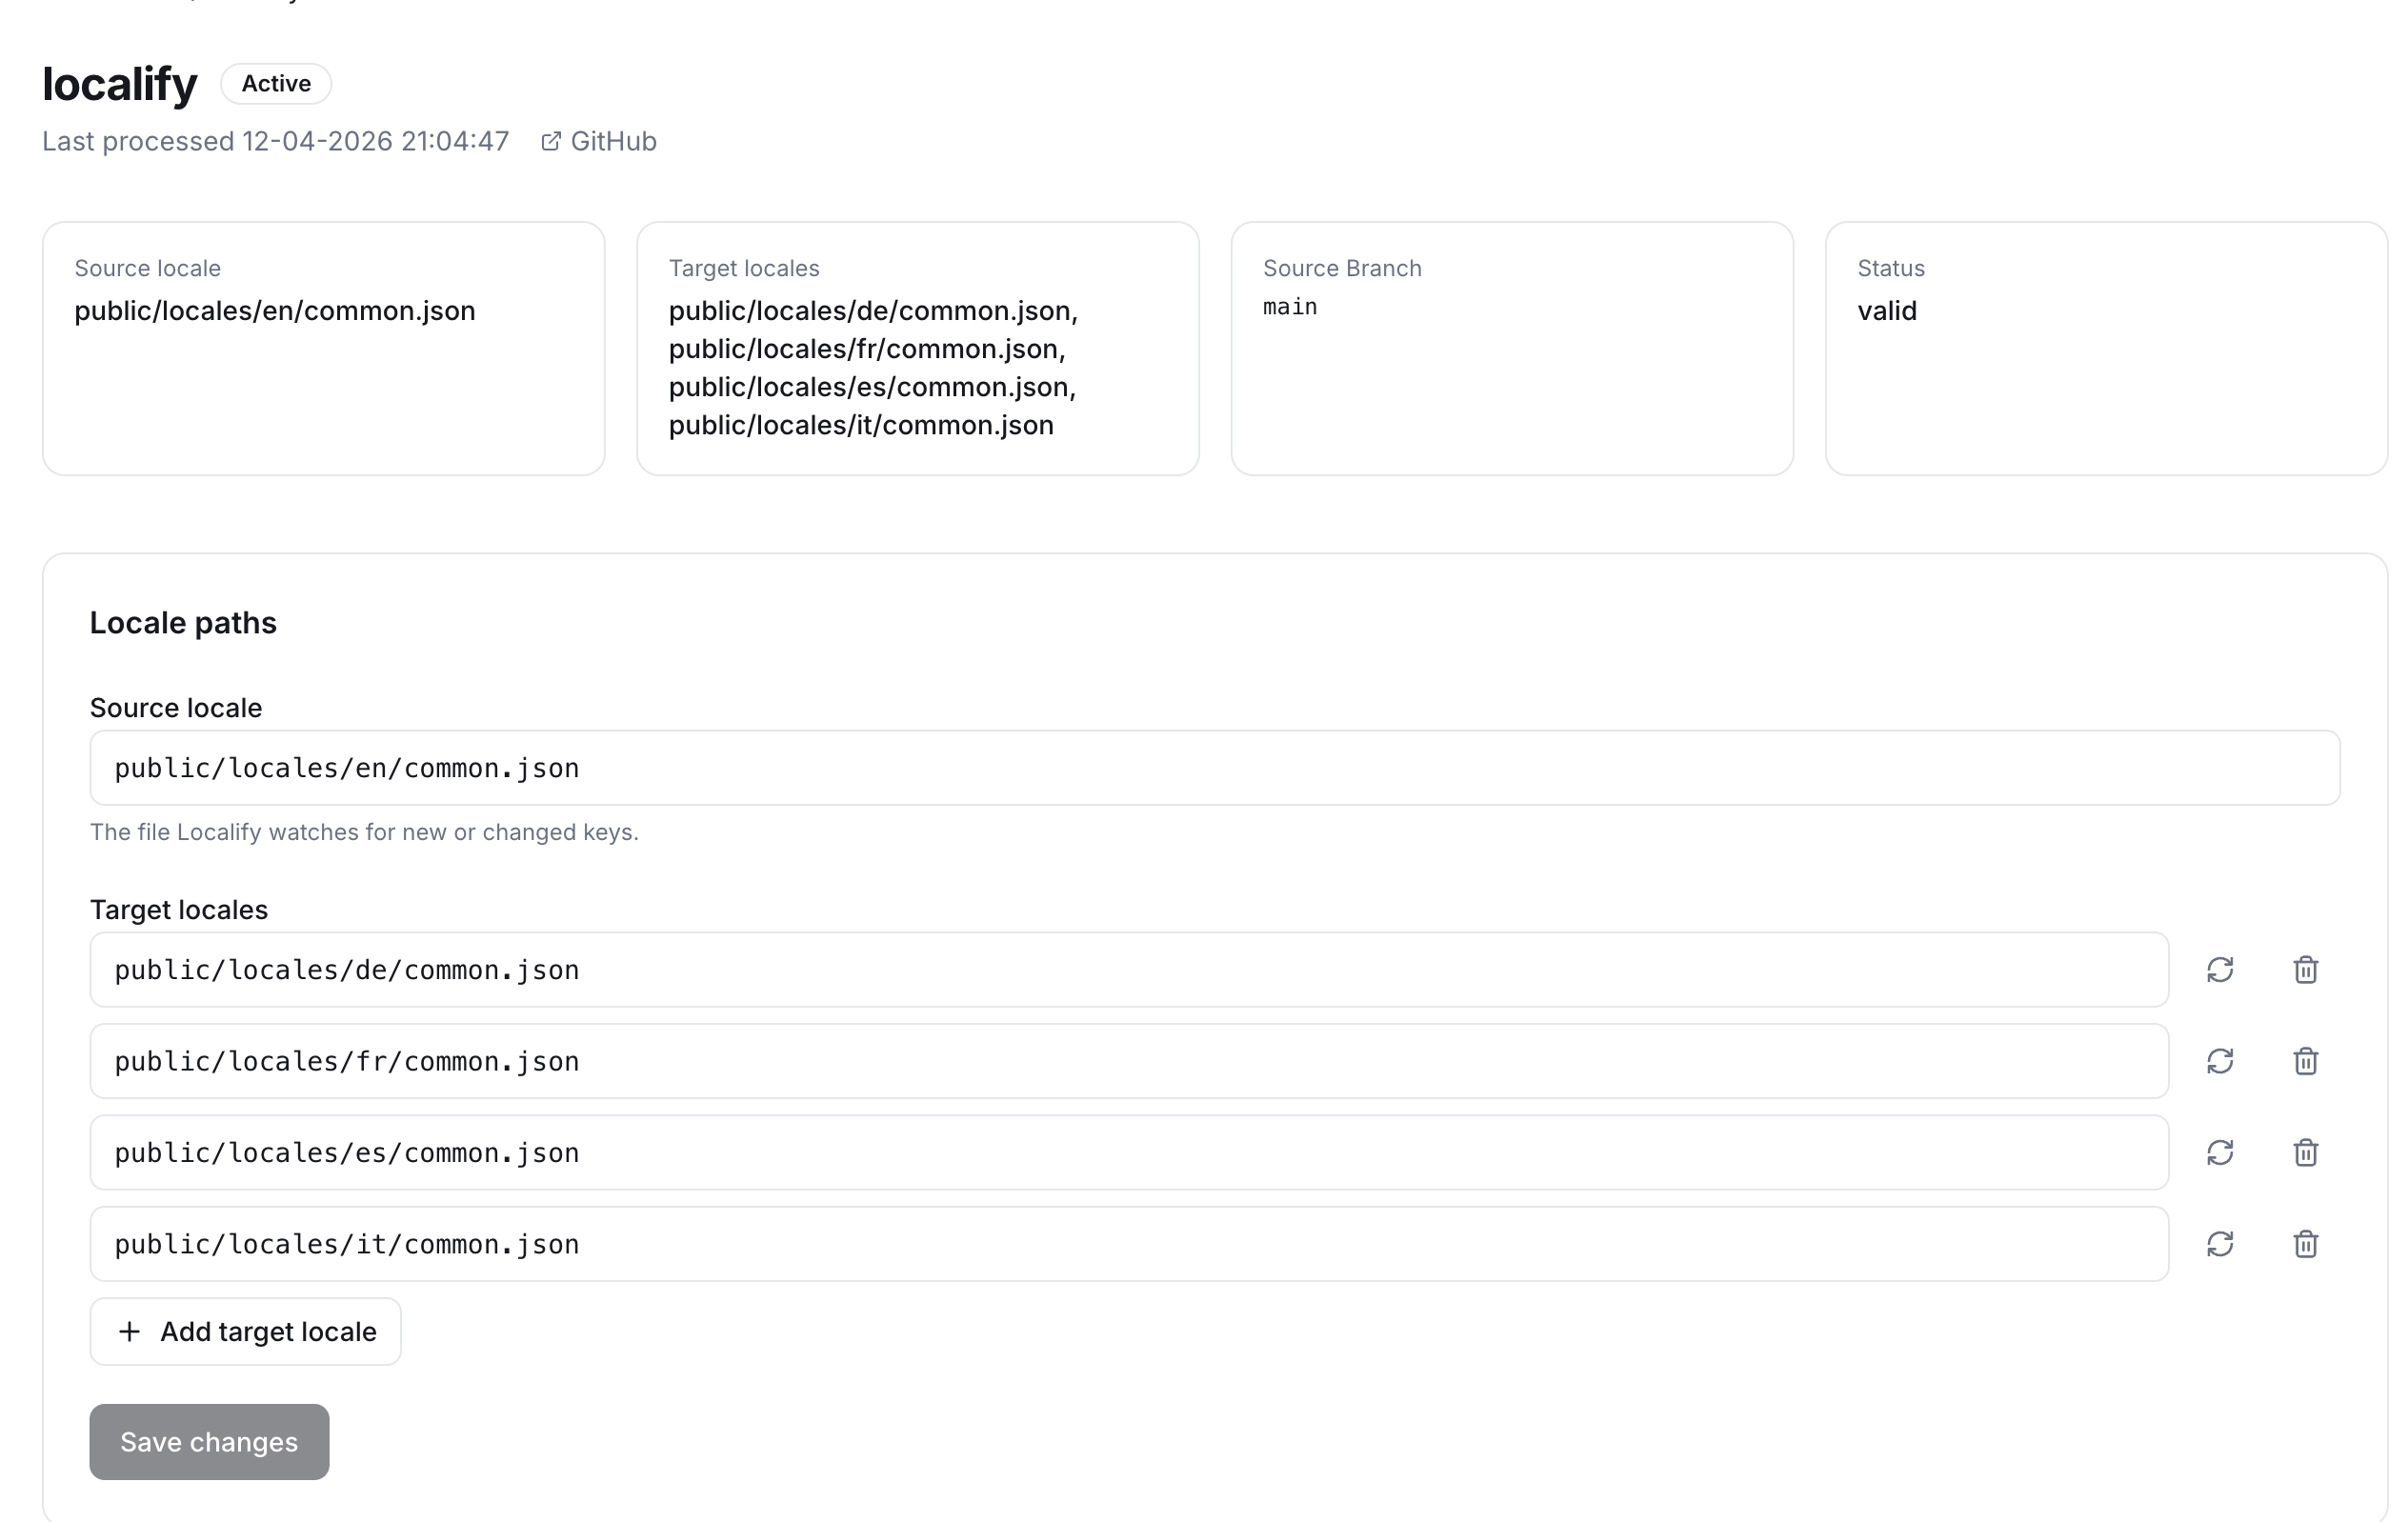Click the 'valid' status value
Image resolution: width=2408 pixels, height=1522 pixels.
[1887, 311]
